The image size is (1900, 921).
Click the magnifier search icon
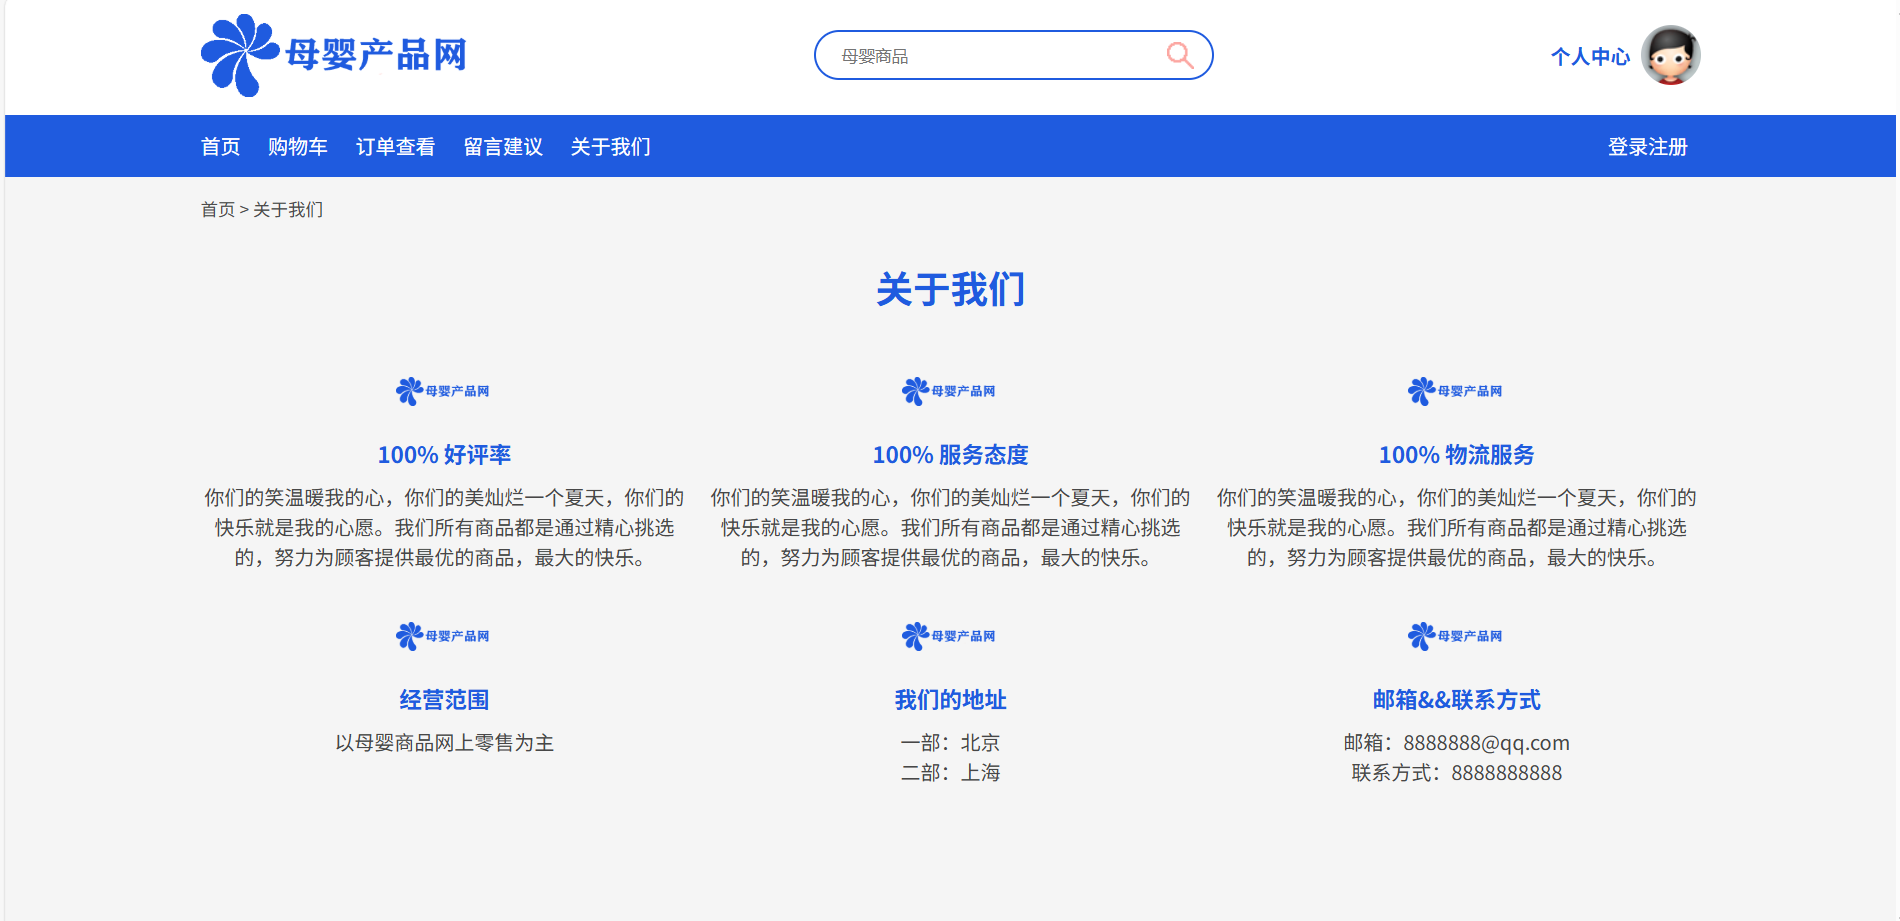pos(1180,55)
